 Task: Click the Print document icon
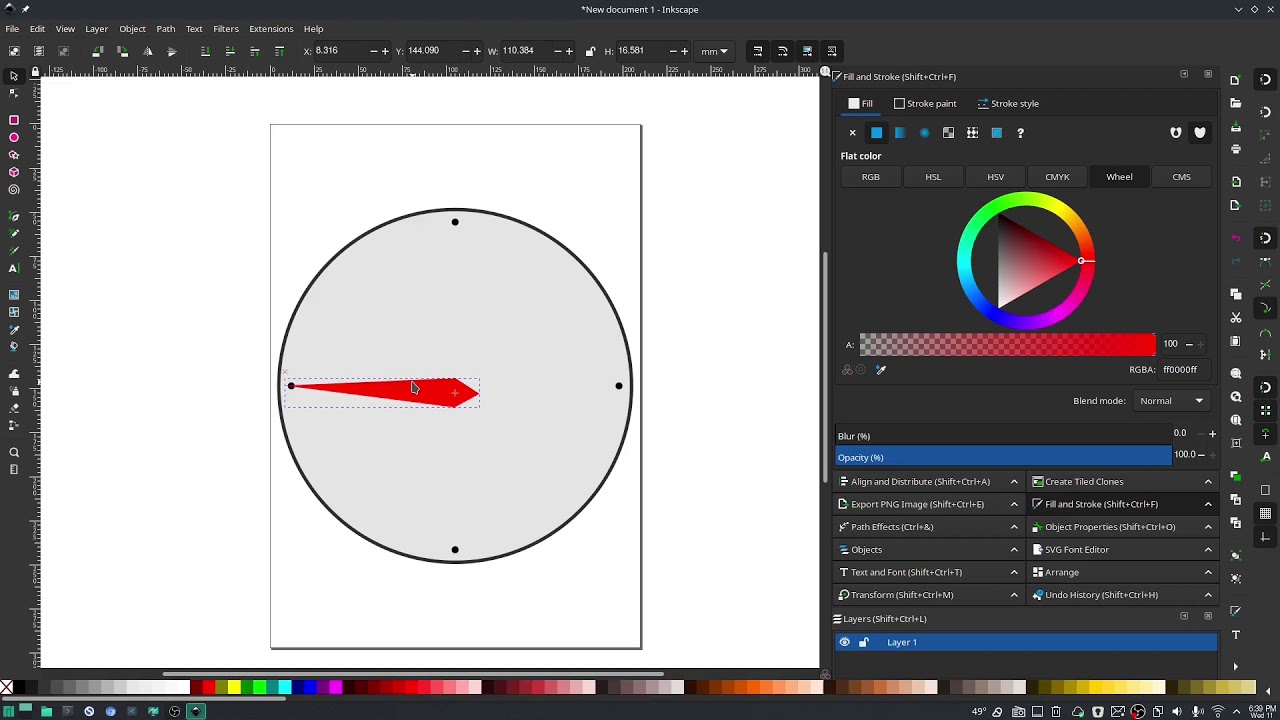coord(1236,149)
